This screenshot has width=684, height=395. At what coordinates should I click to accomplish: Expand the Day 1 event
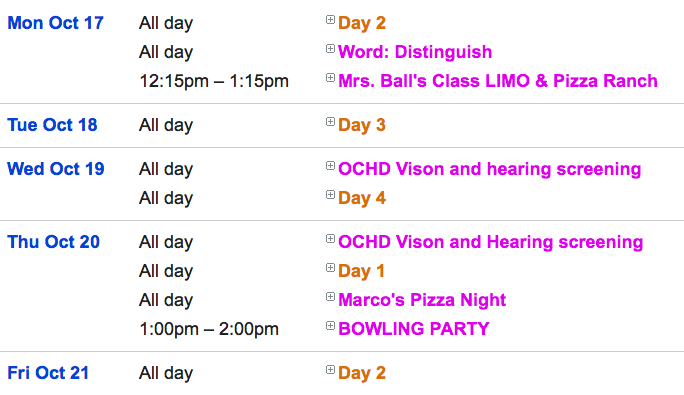pos(330,268)
